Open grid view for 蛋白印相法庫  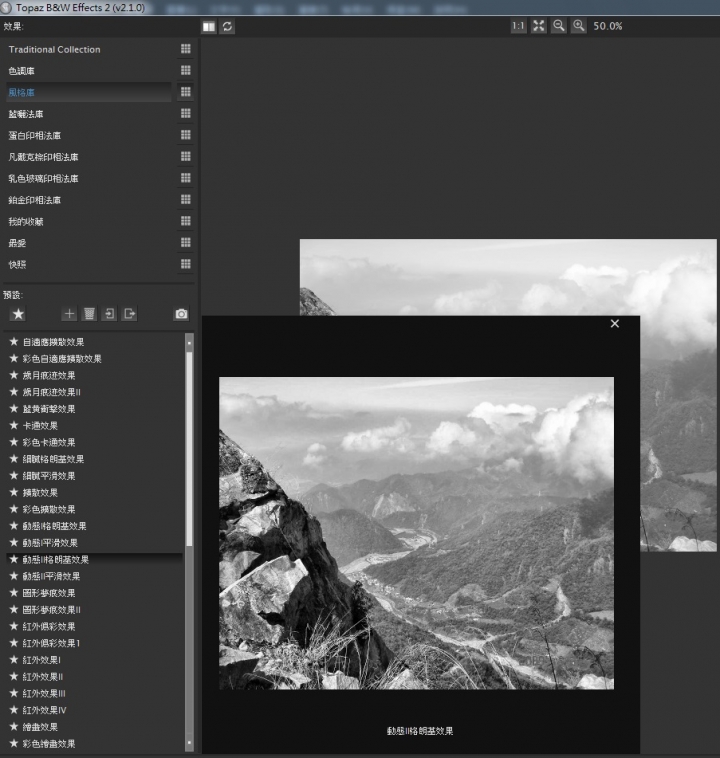click(x=186, y=135)
